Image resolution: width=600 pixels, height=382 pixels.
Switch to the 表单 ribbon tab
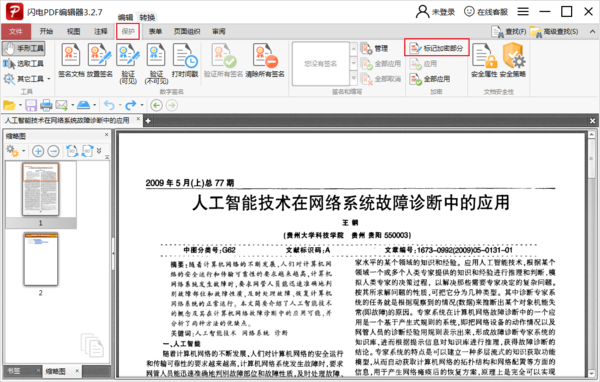[x=155, y=31]
